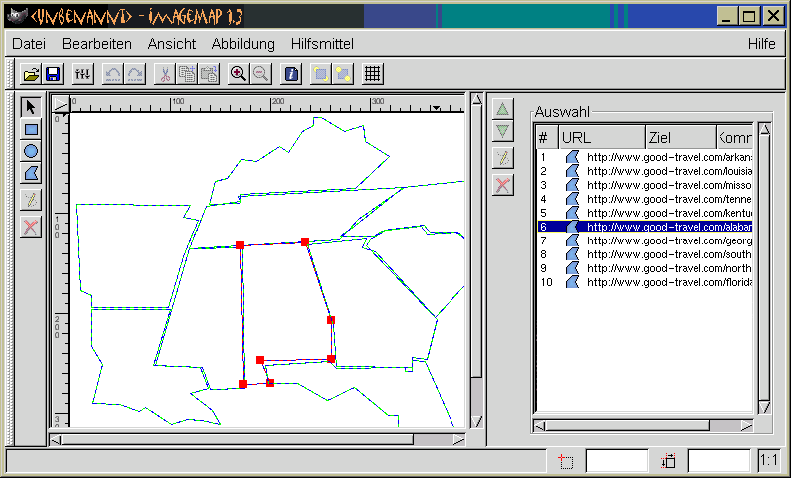Screen dimensions: 791x478
Task: Click the scissors Cut icon
Action: click(x=164, y=74)
